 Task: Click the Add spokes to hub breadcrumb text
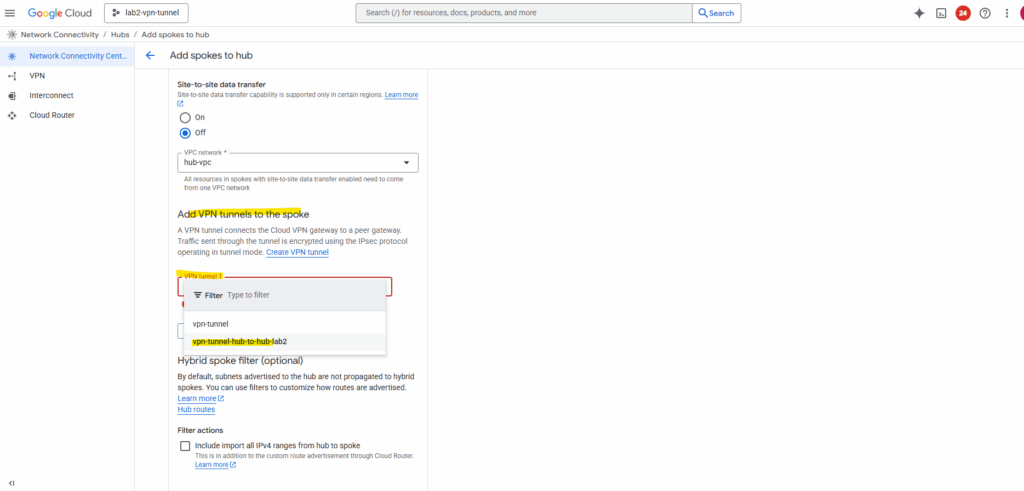pyautogui.click(x=175, y=35)
